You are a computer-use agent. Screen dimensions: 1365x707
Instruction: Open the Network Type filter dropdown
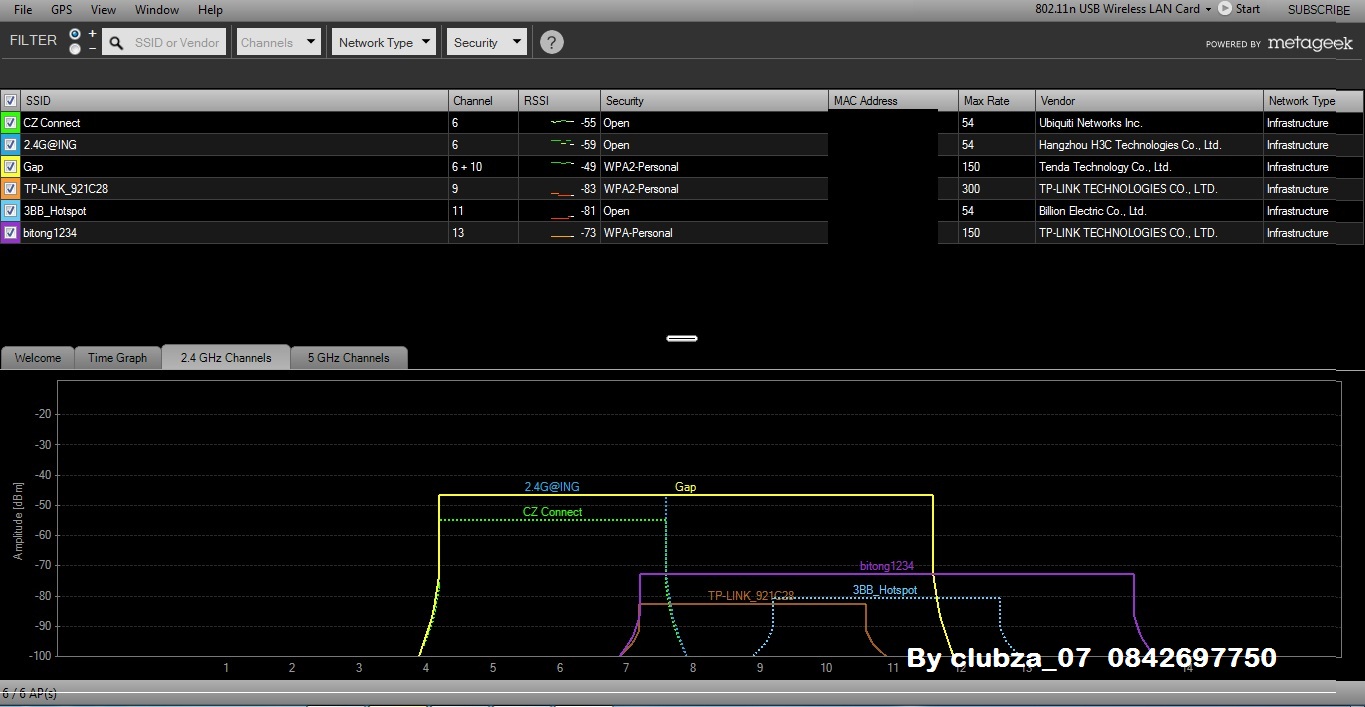coord(384,42)
